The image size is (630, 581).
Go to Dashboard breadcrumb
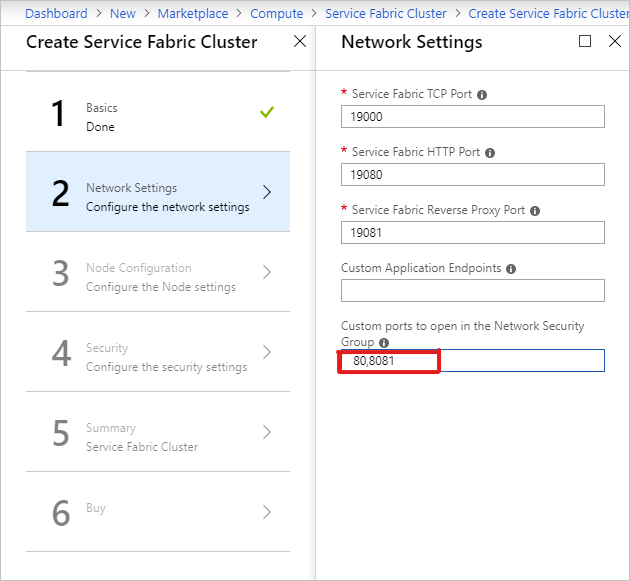point(56,13)
